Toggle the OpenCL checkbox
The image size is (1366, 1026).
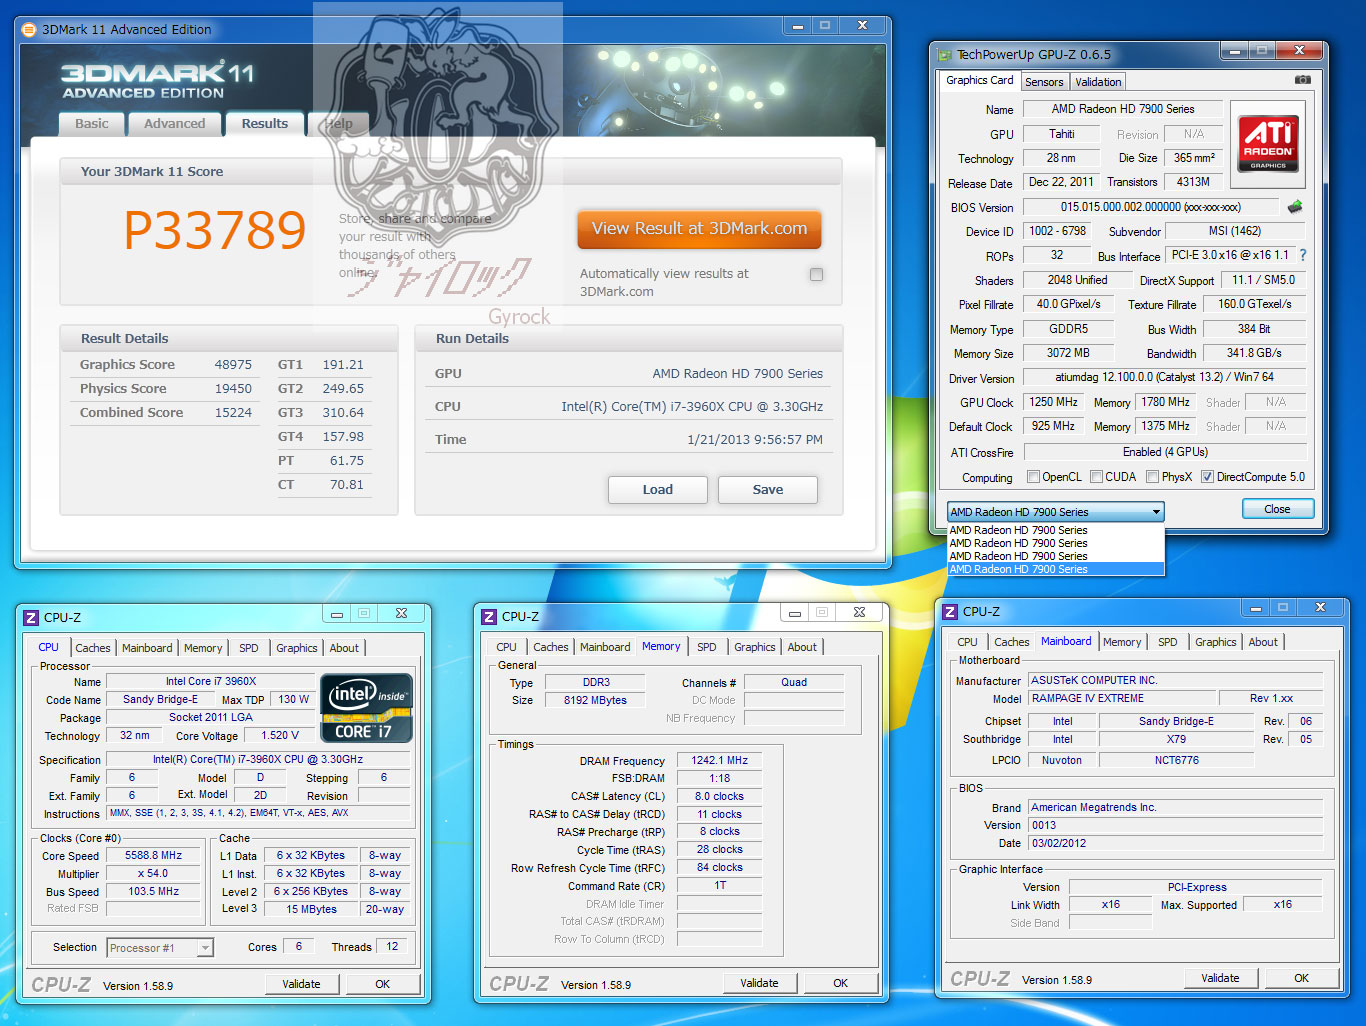click(x=1034, y=477)
